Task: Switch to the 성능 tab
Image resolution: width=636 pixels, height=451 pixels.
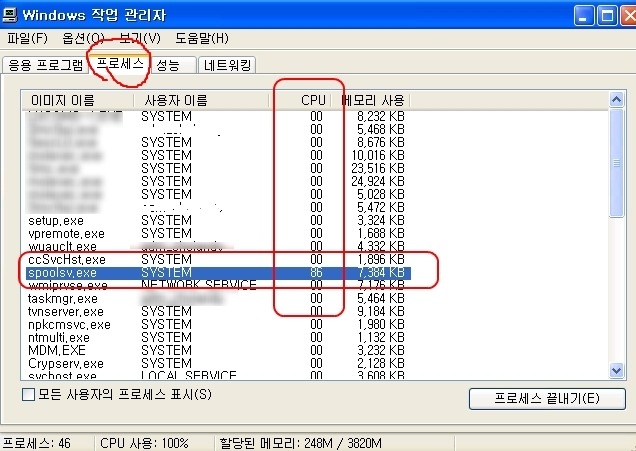Action: pos(168,66)
